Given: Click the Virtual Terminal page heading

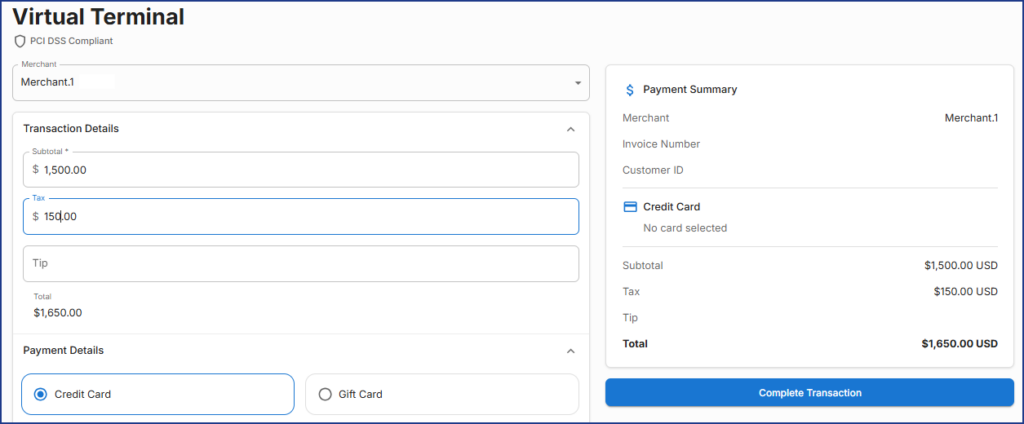Looking at the screenshot, I should [98, 17].
